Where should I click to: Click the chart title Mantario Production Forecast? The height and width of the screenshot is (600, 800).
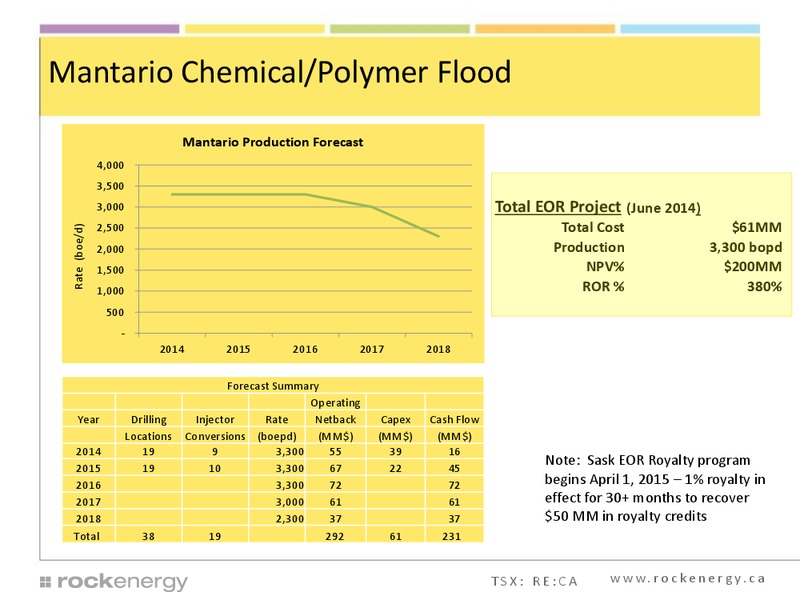(x=272, y=142)
